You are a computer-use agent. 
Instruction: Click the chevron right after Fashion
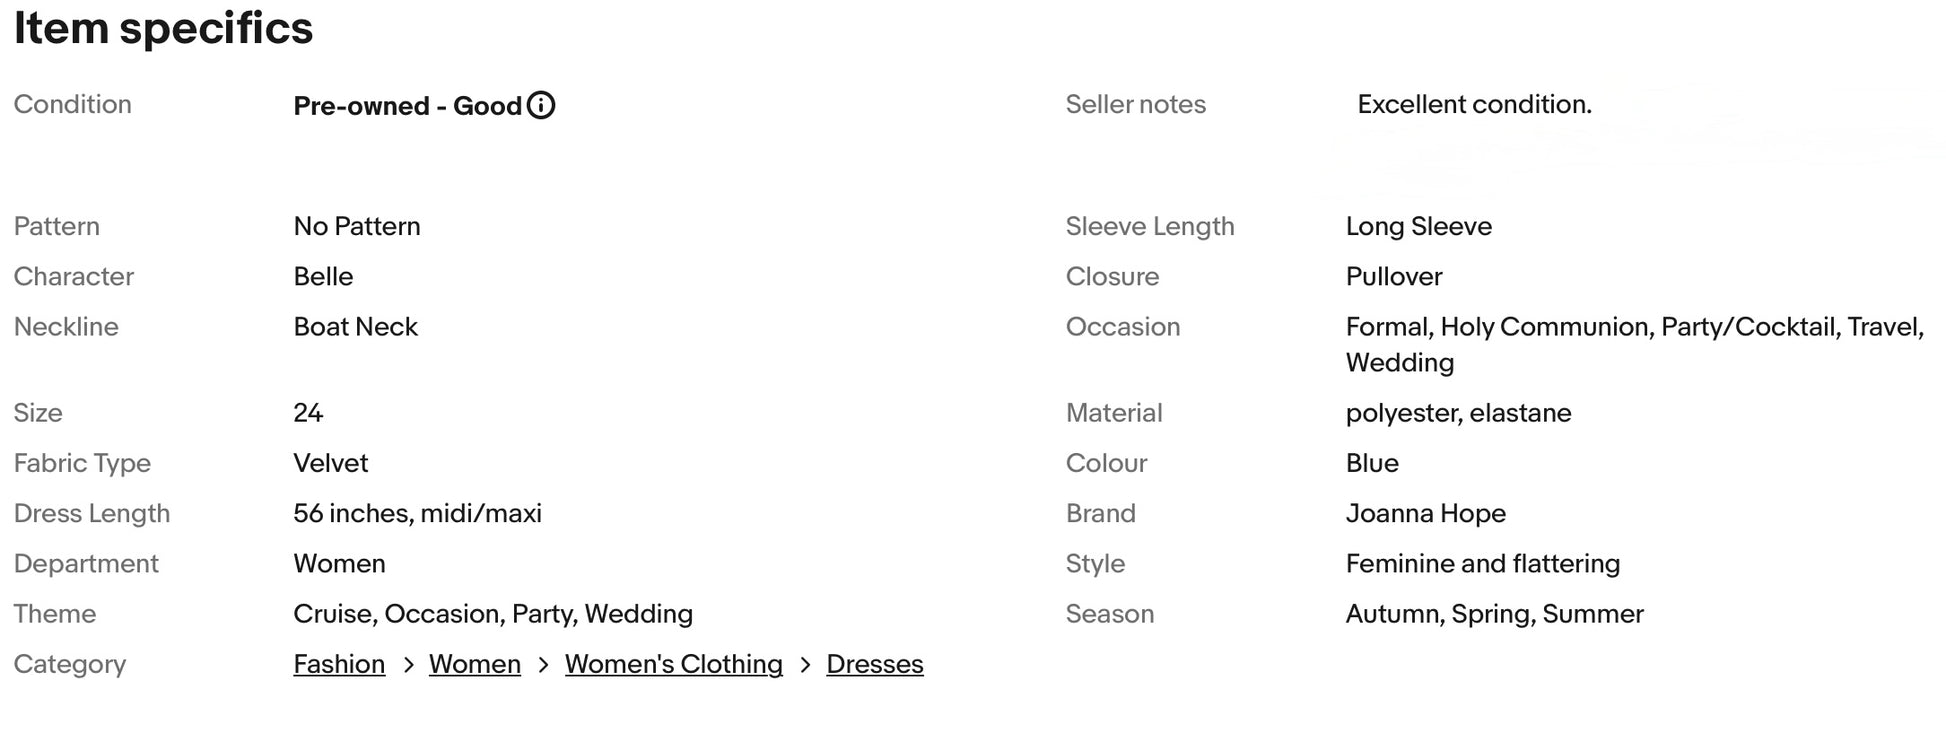(408, 665)
